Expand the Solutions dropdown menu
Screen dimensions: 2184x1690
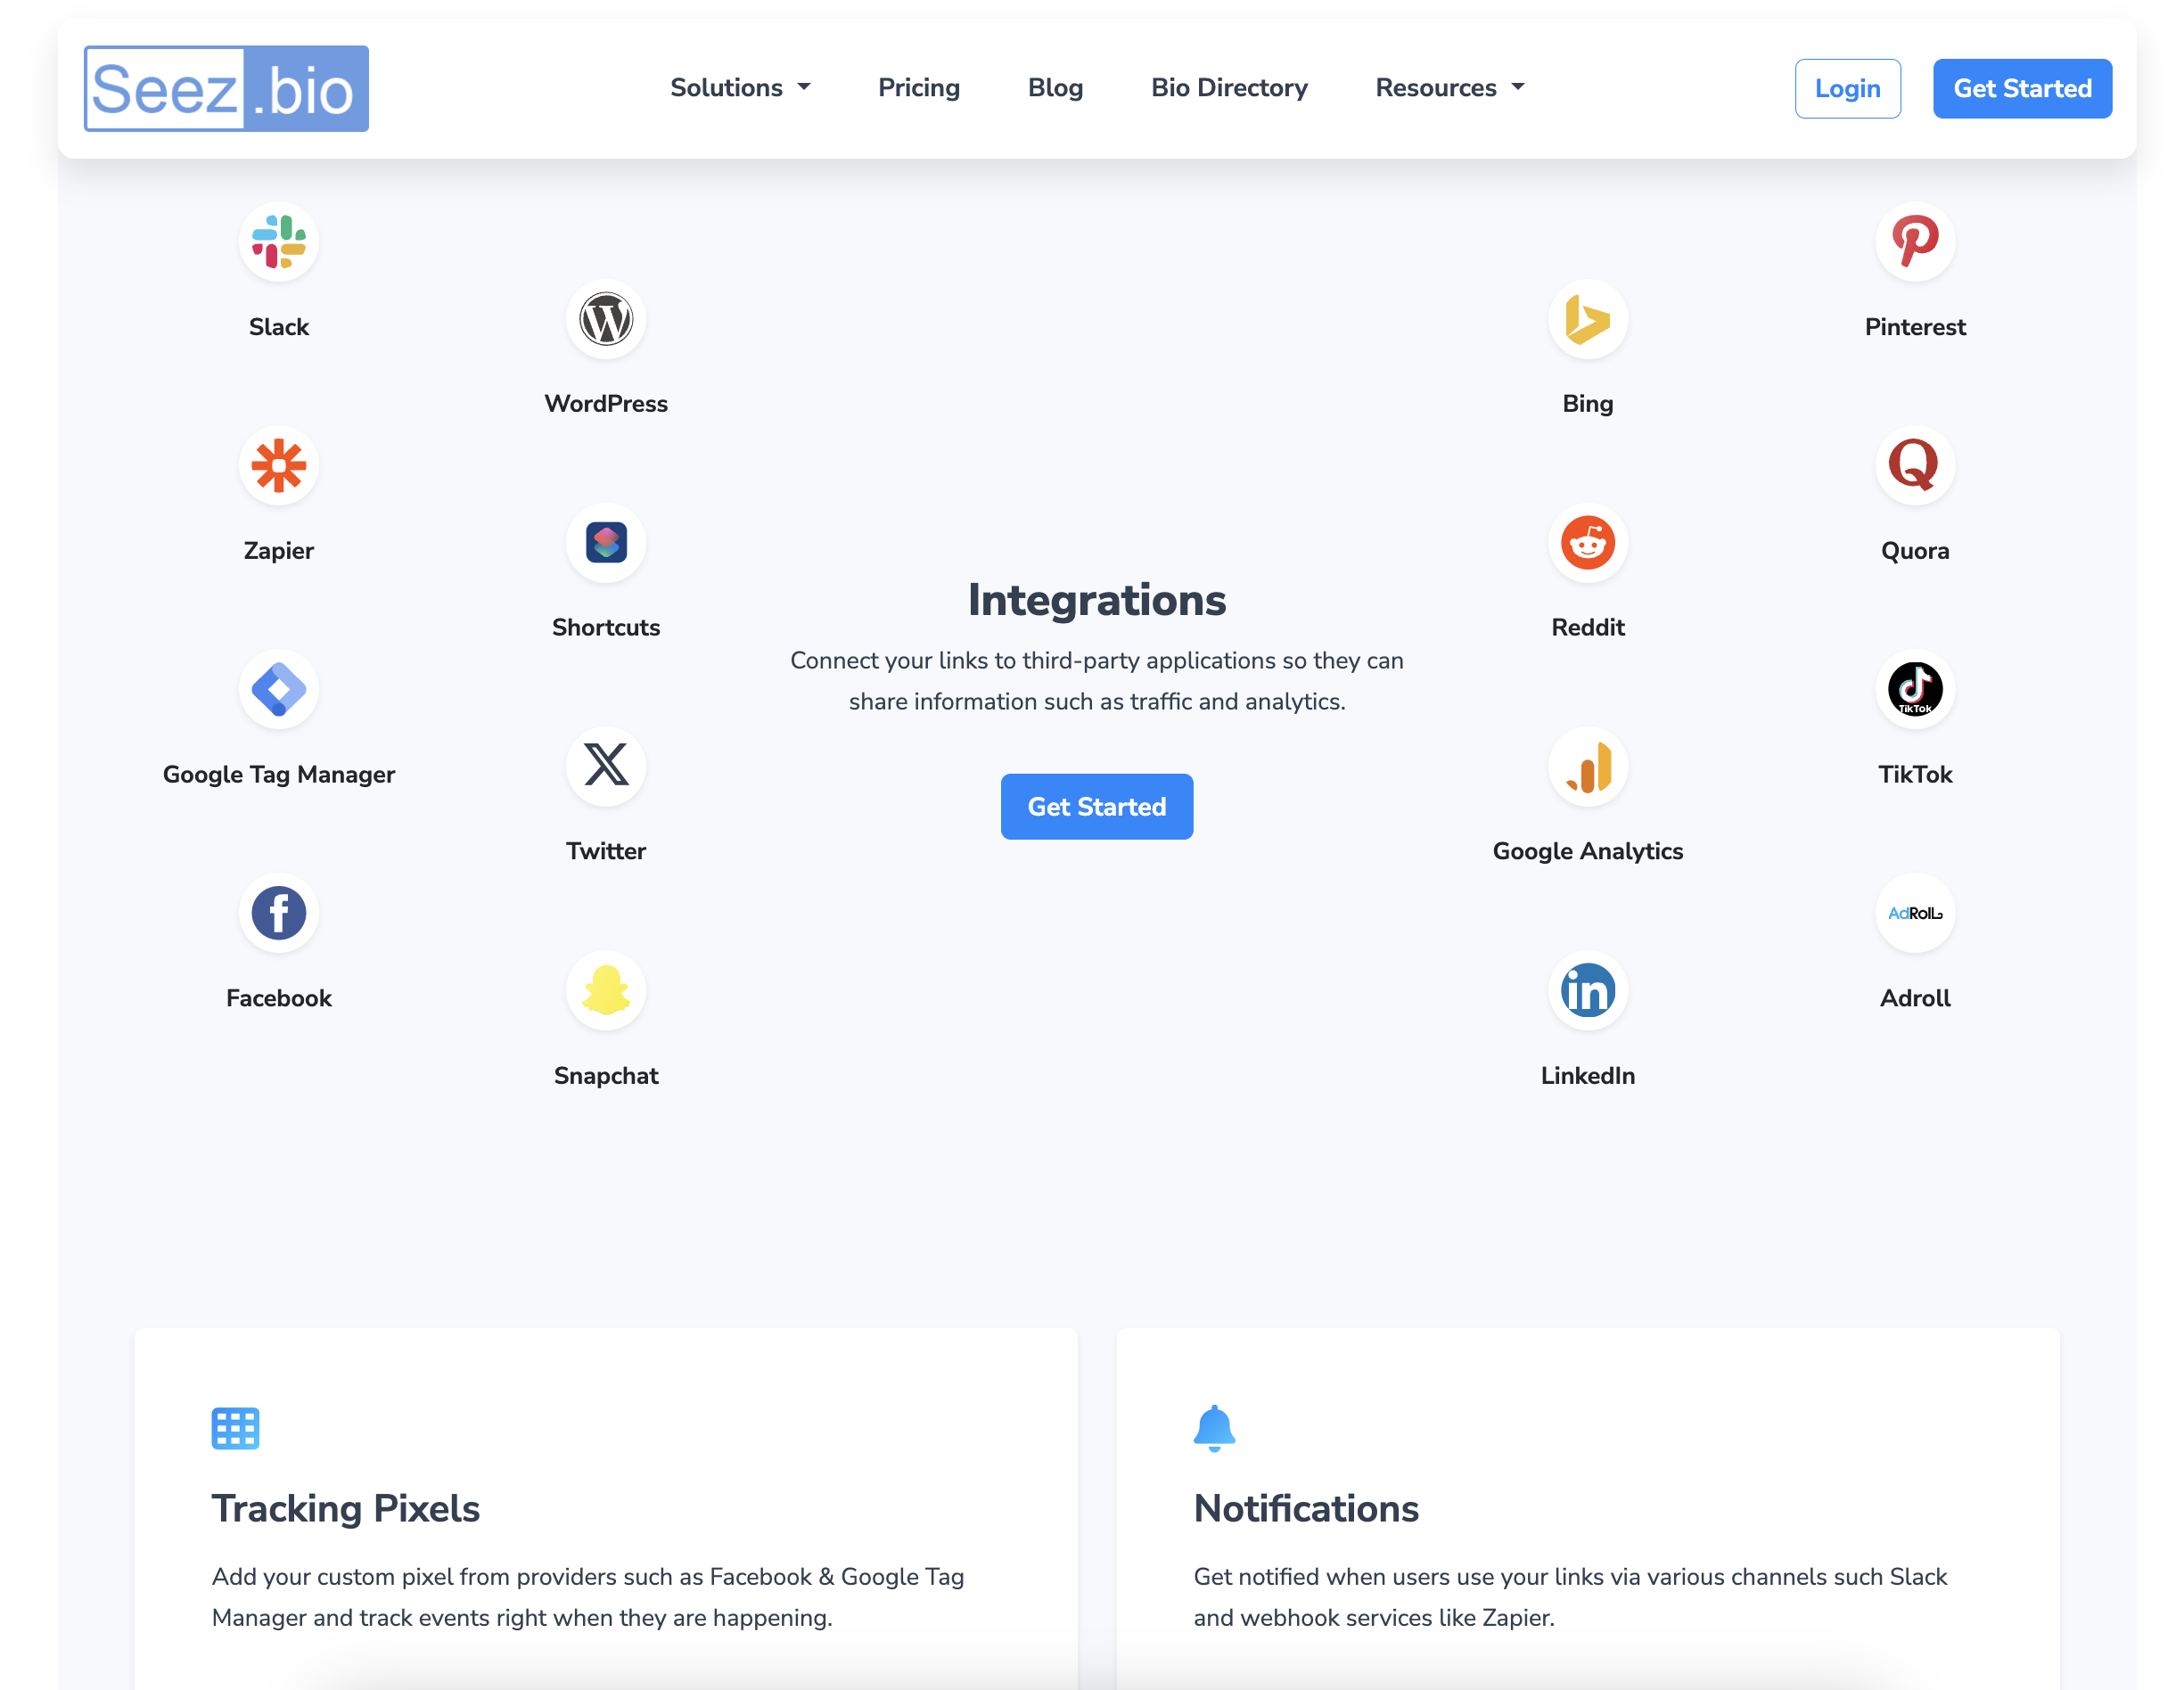point(740,88)
